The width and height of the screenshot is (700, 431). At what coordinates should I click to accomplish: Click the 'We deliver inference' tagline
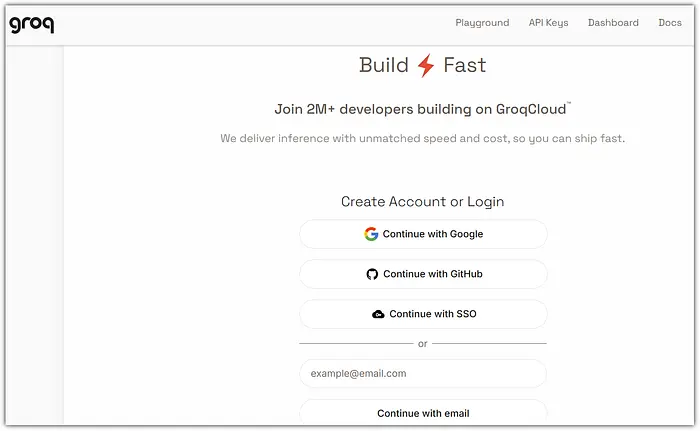pyautogui.click(x=422, y=138)
